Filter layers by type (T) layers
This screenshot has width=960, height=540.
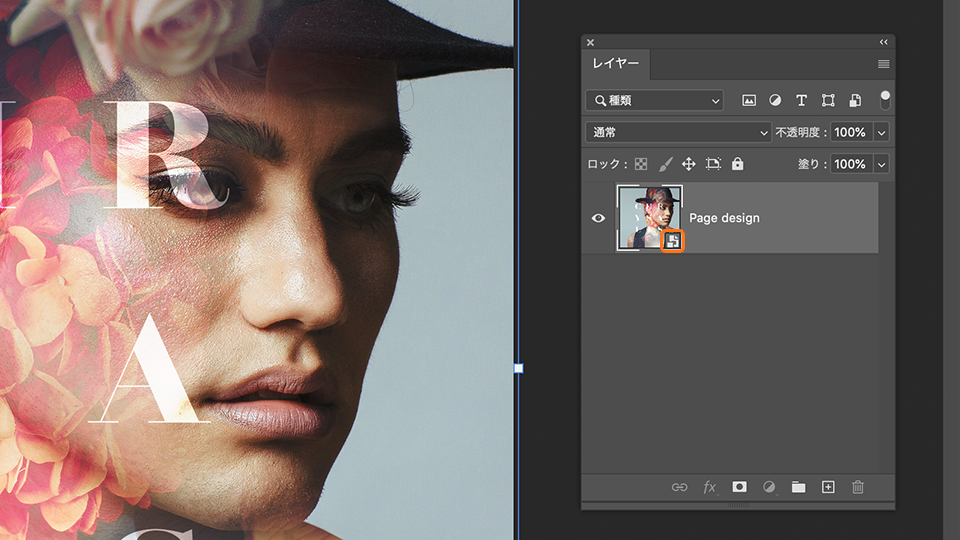coord(801,100)
